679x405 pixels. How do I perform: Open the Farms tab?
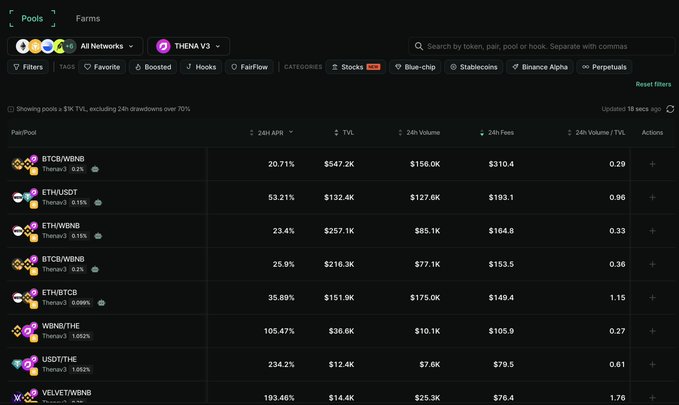(x=88, y=19)
